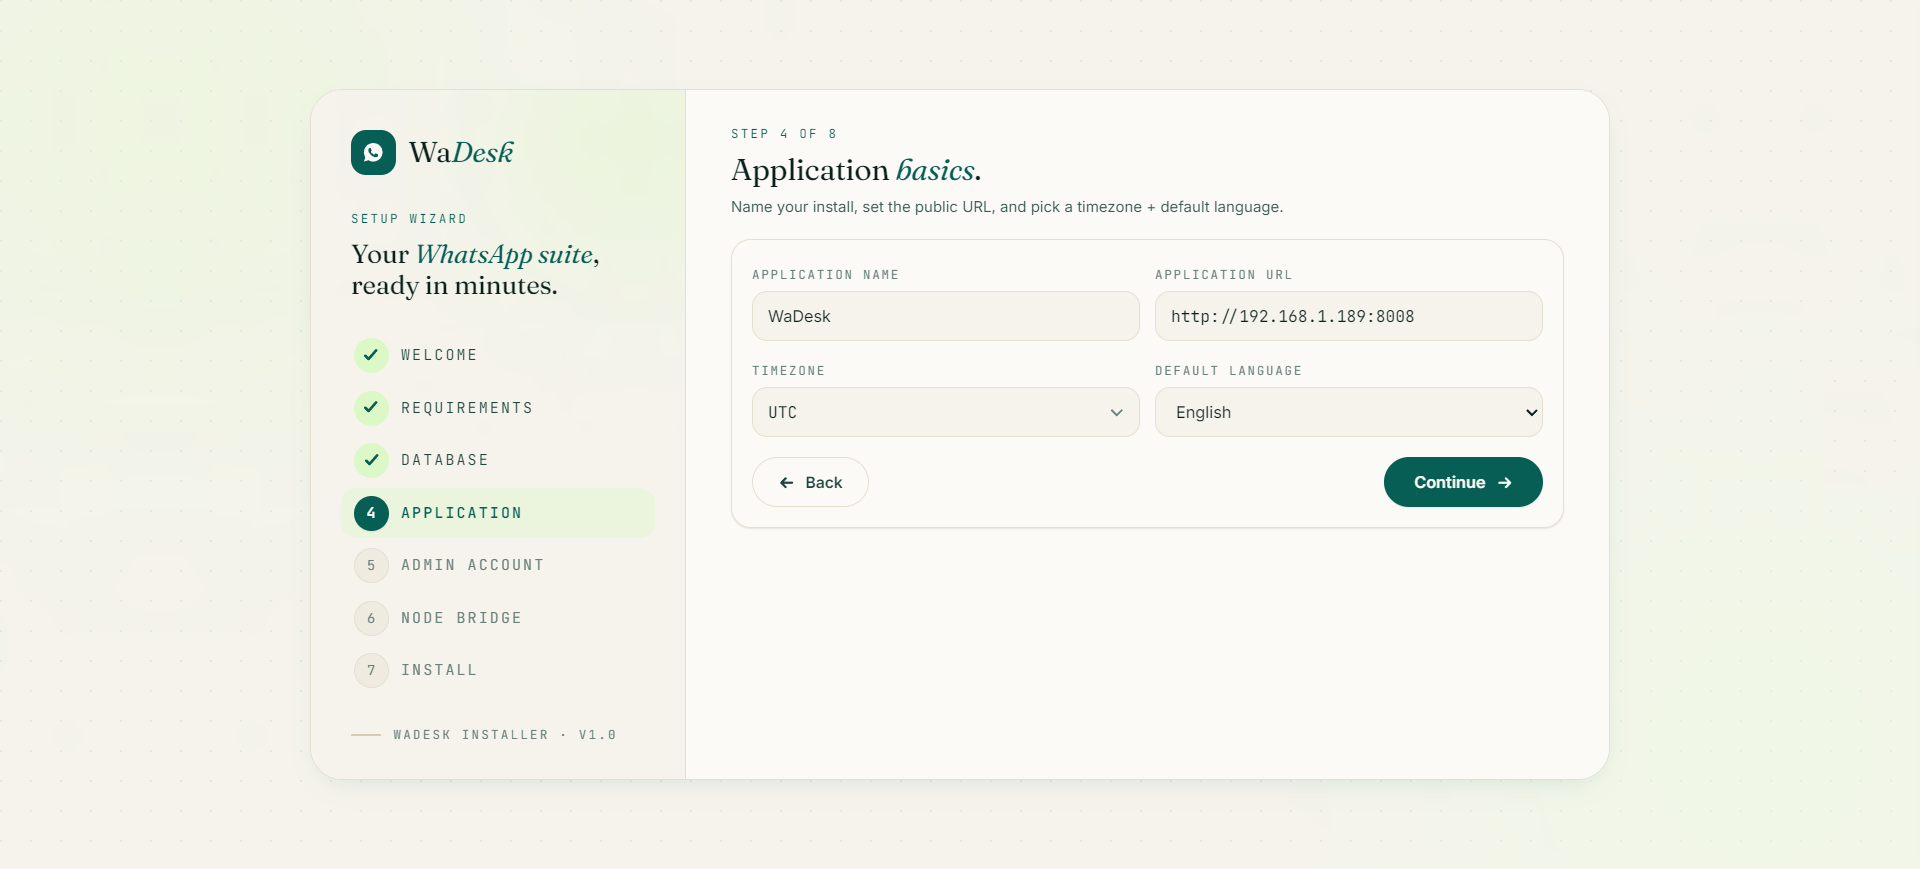The width and height of the screenshot is (1920, 869).
Task: Click the 'STEP 4 OF 8' text
Action: (784, 134)
